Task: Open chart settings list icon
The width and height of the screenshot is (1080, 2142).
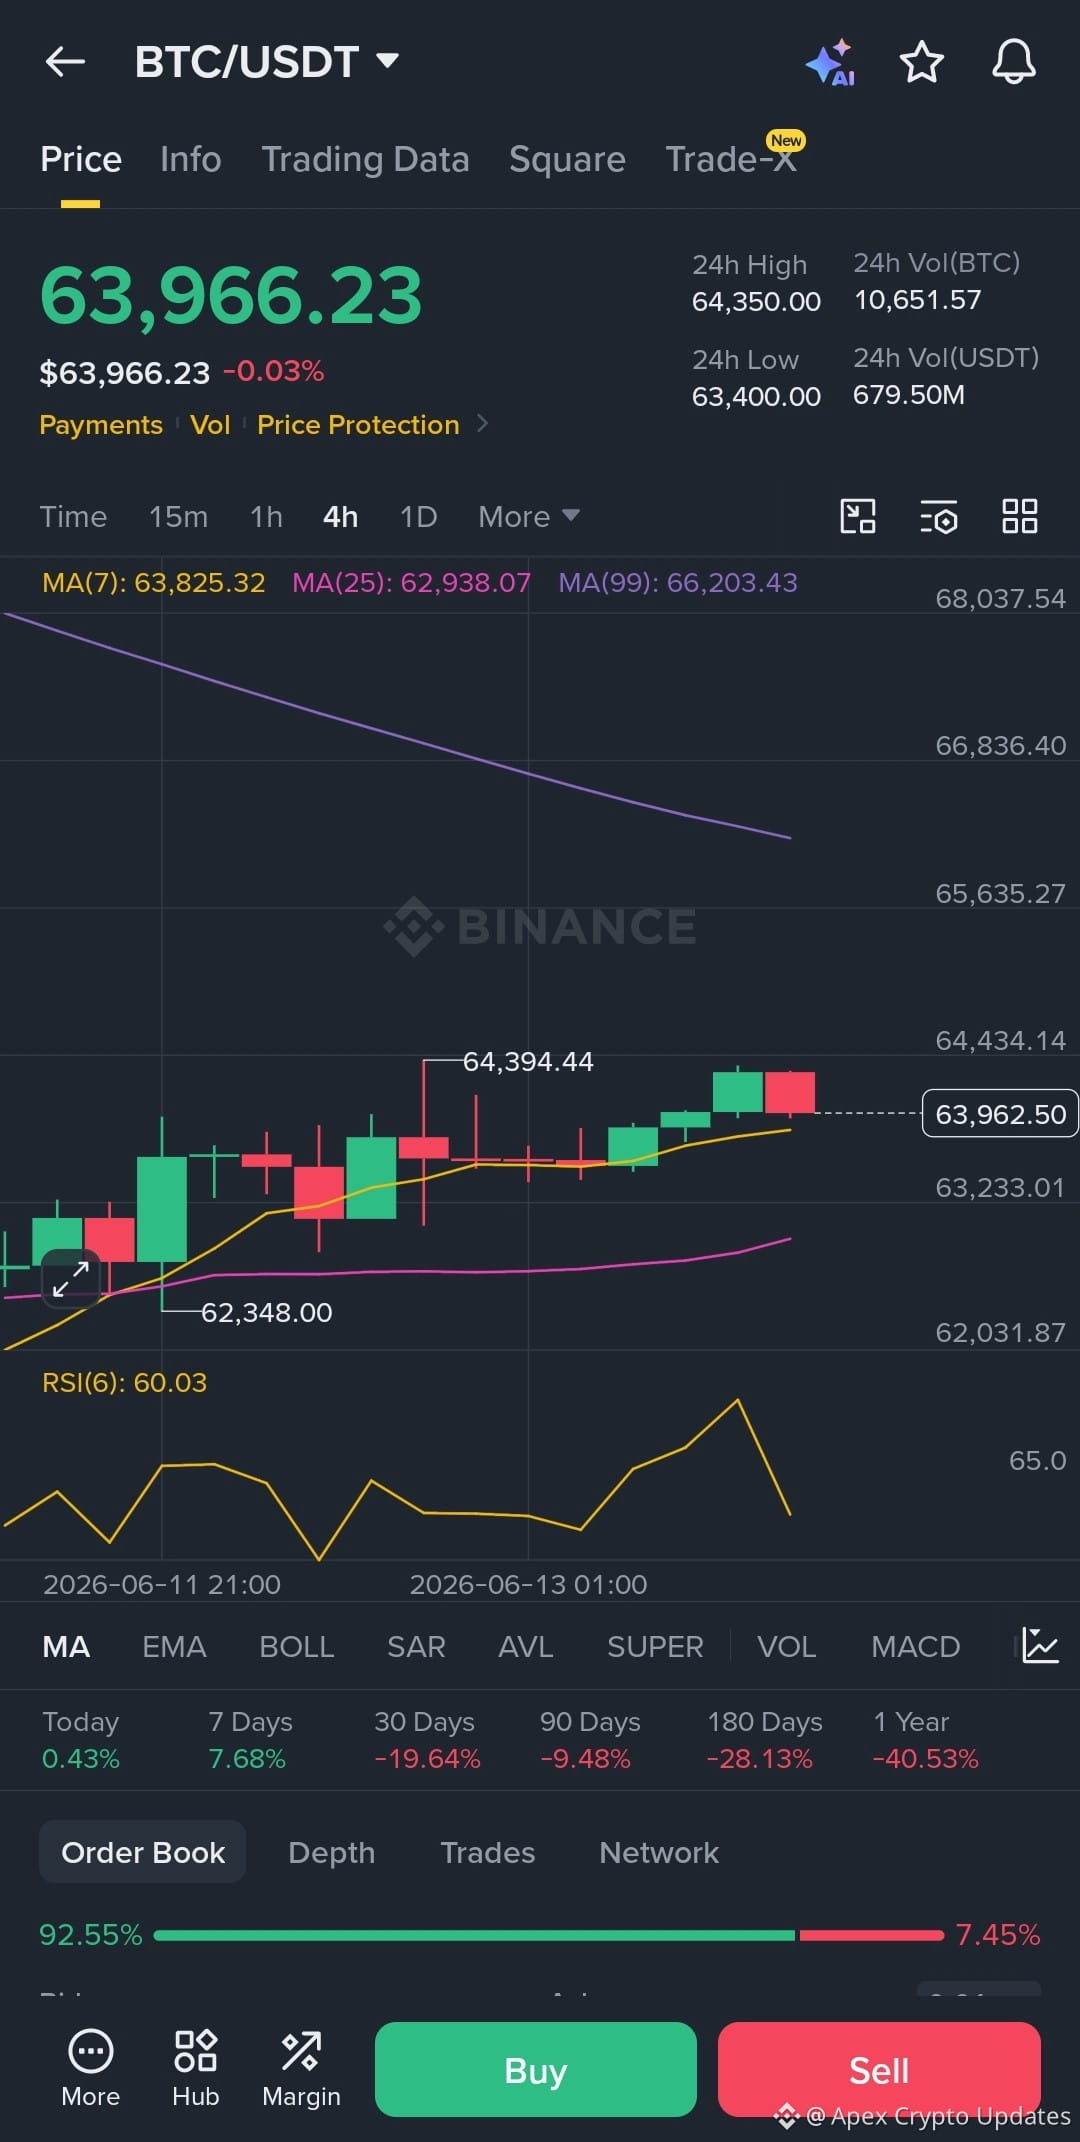Action: pyautogui.click(x=939, y=516)
